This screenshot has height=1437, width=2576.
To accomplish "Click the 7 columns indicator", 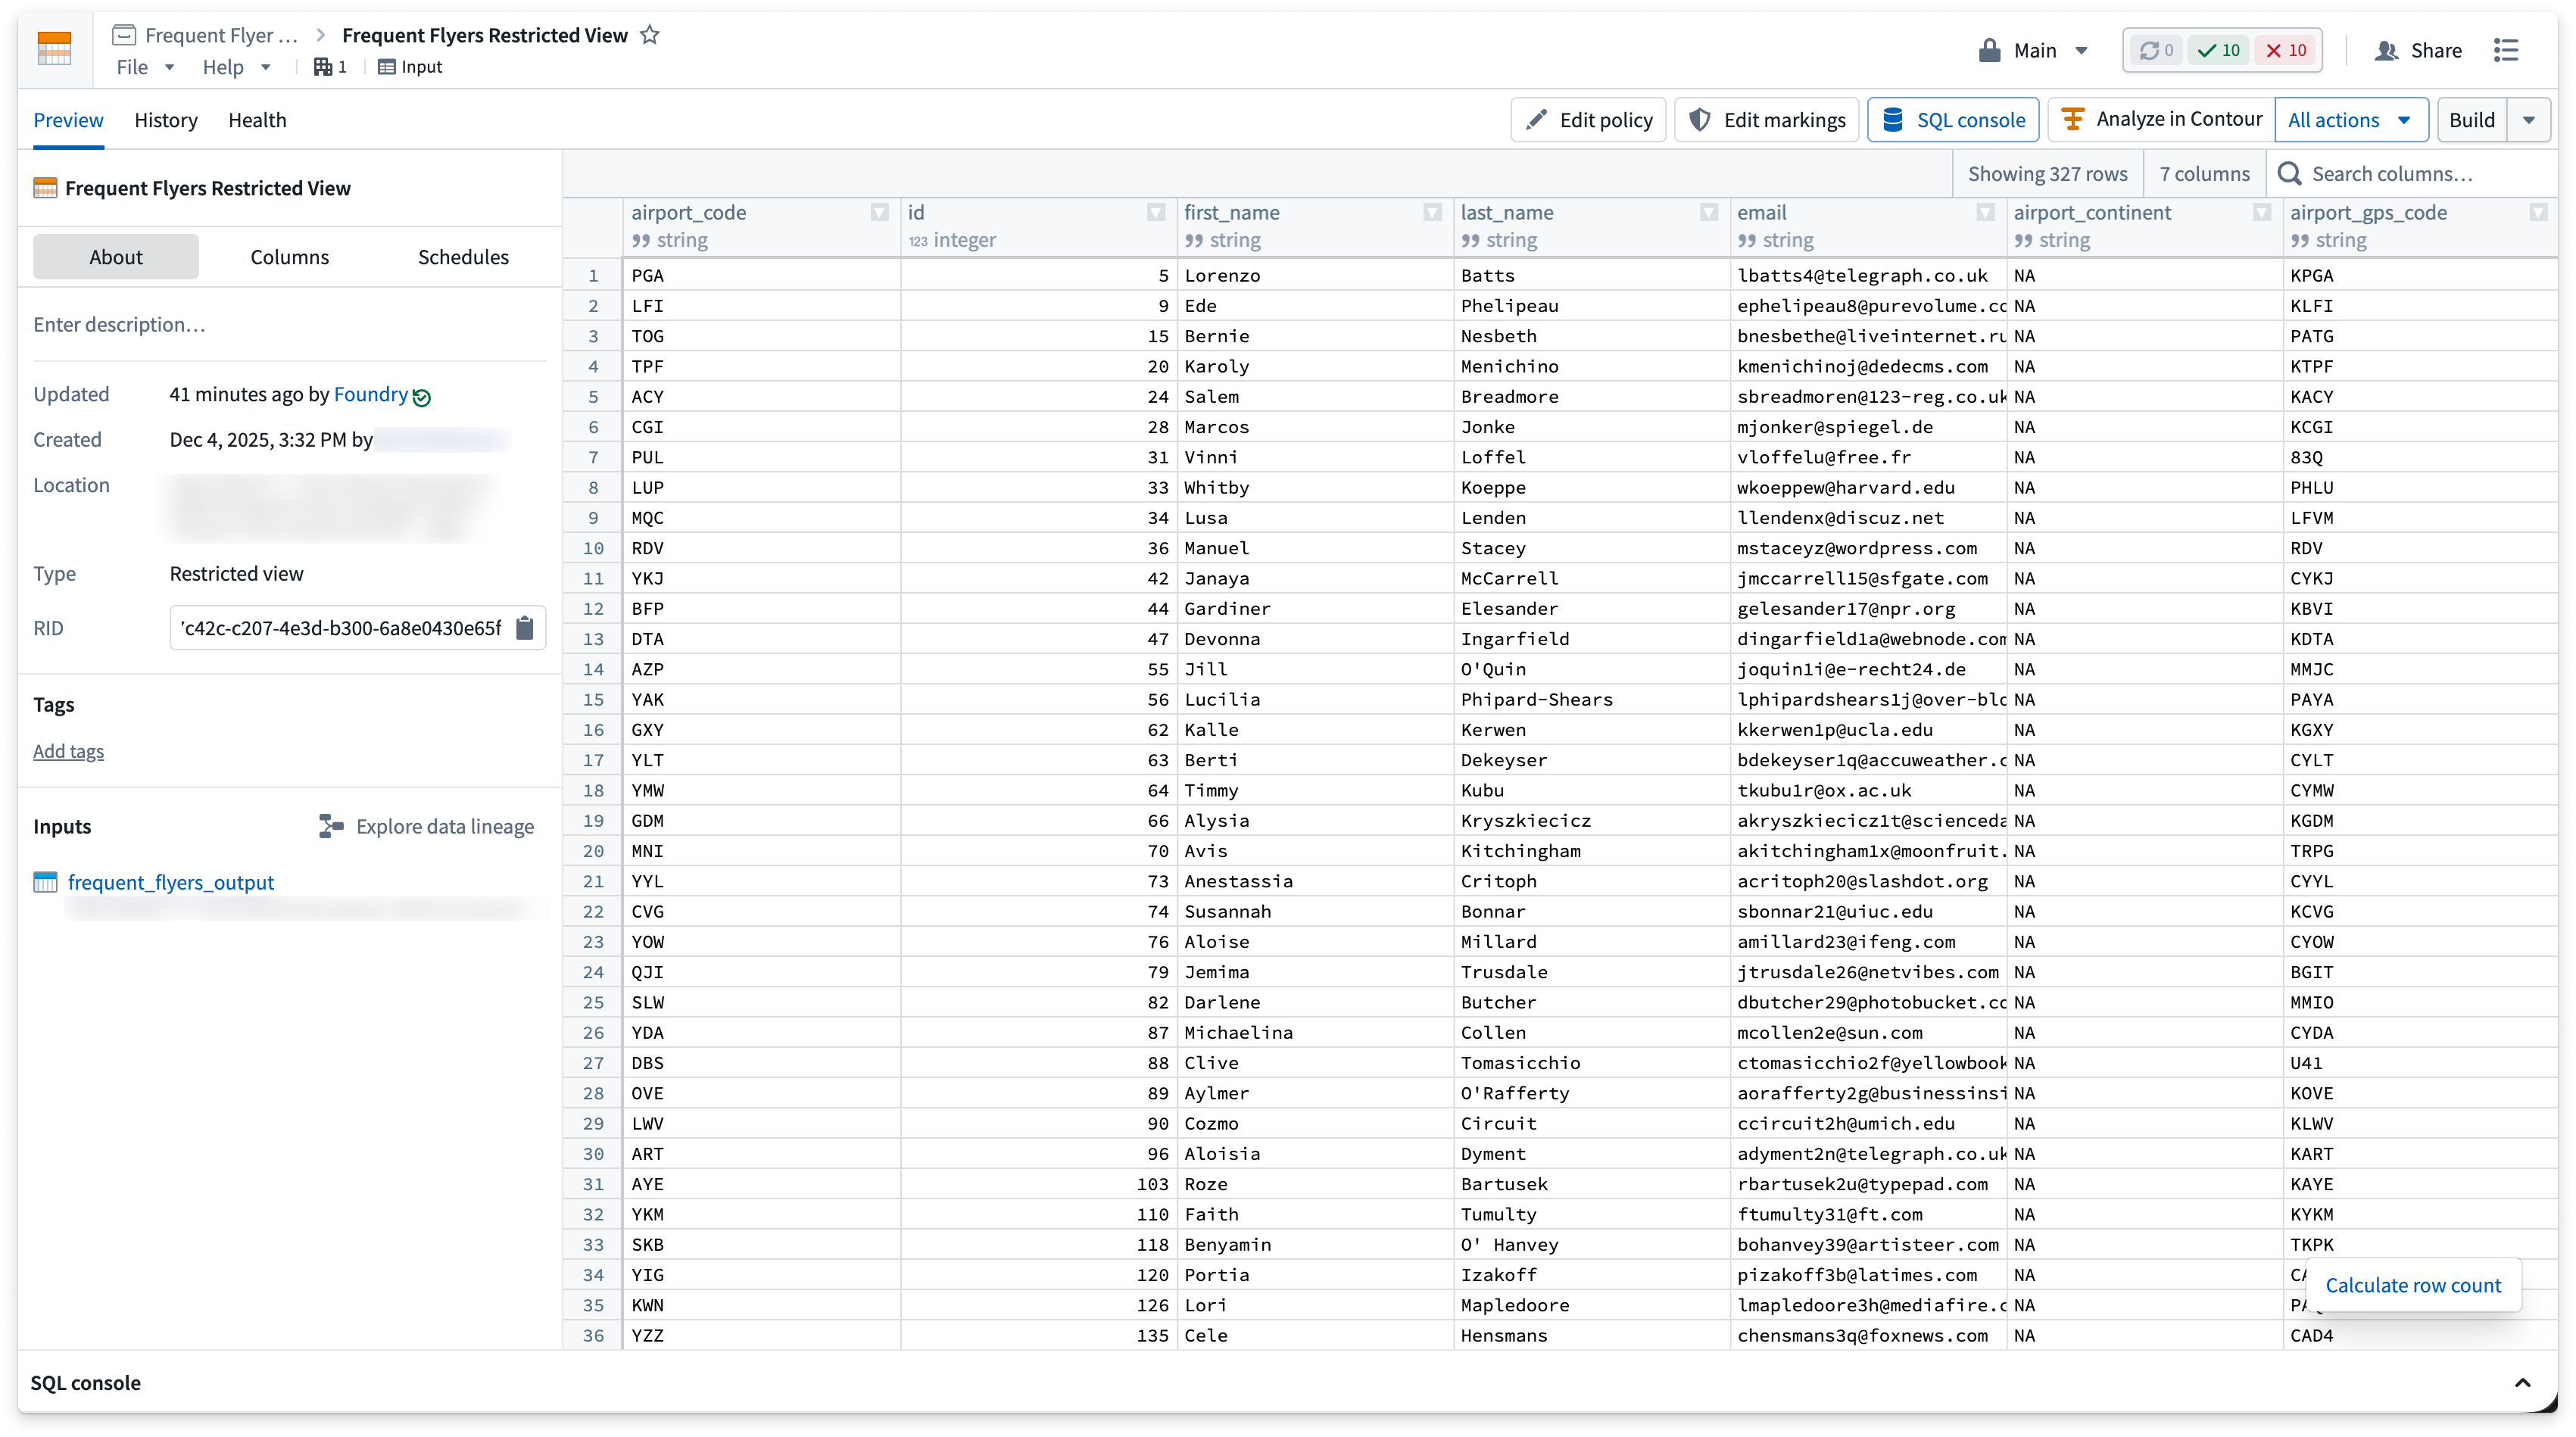I will point(2204,174).
